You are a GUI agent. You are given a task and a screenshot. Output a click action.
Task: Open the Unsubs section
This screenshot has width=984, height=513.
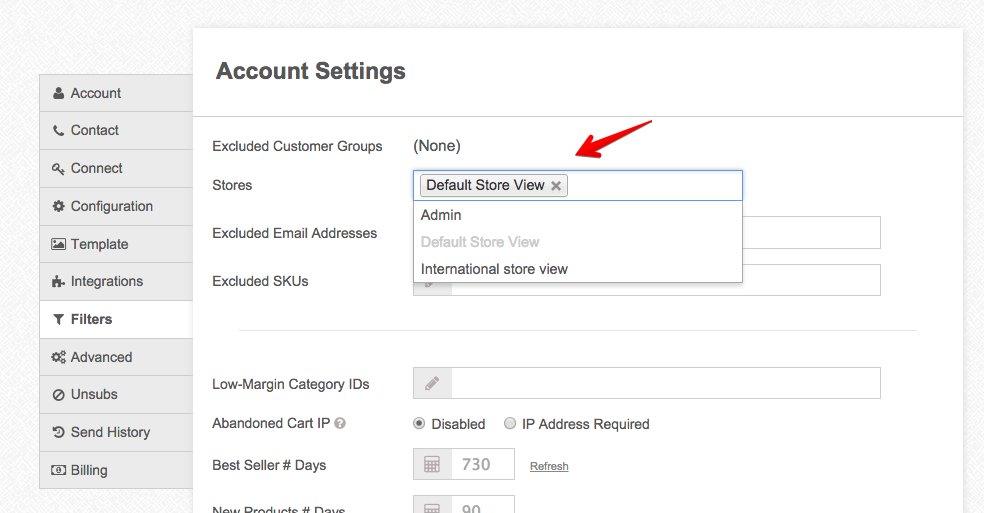coord(94,395)
